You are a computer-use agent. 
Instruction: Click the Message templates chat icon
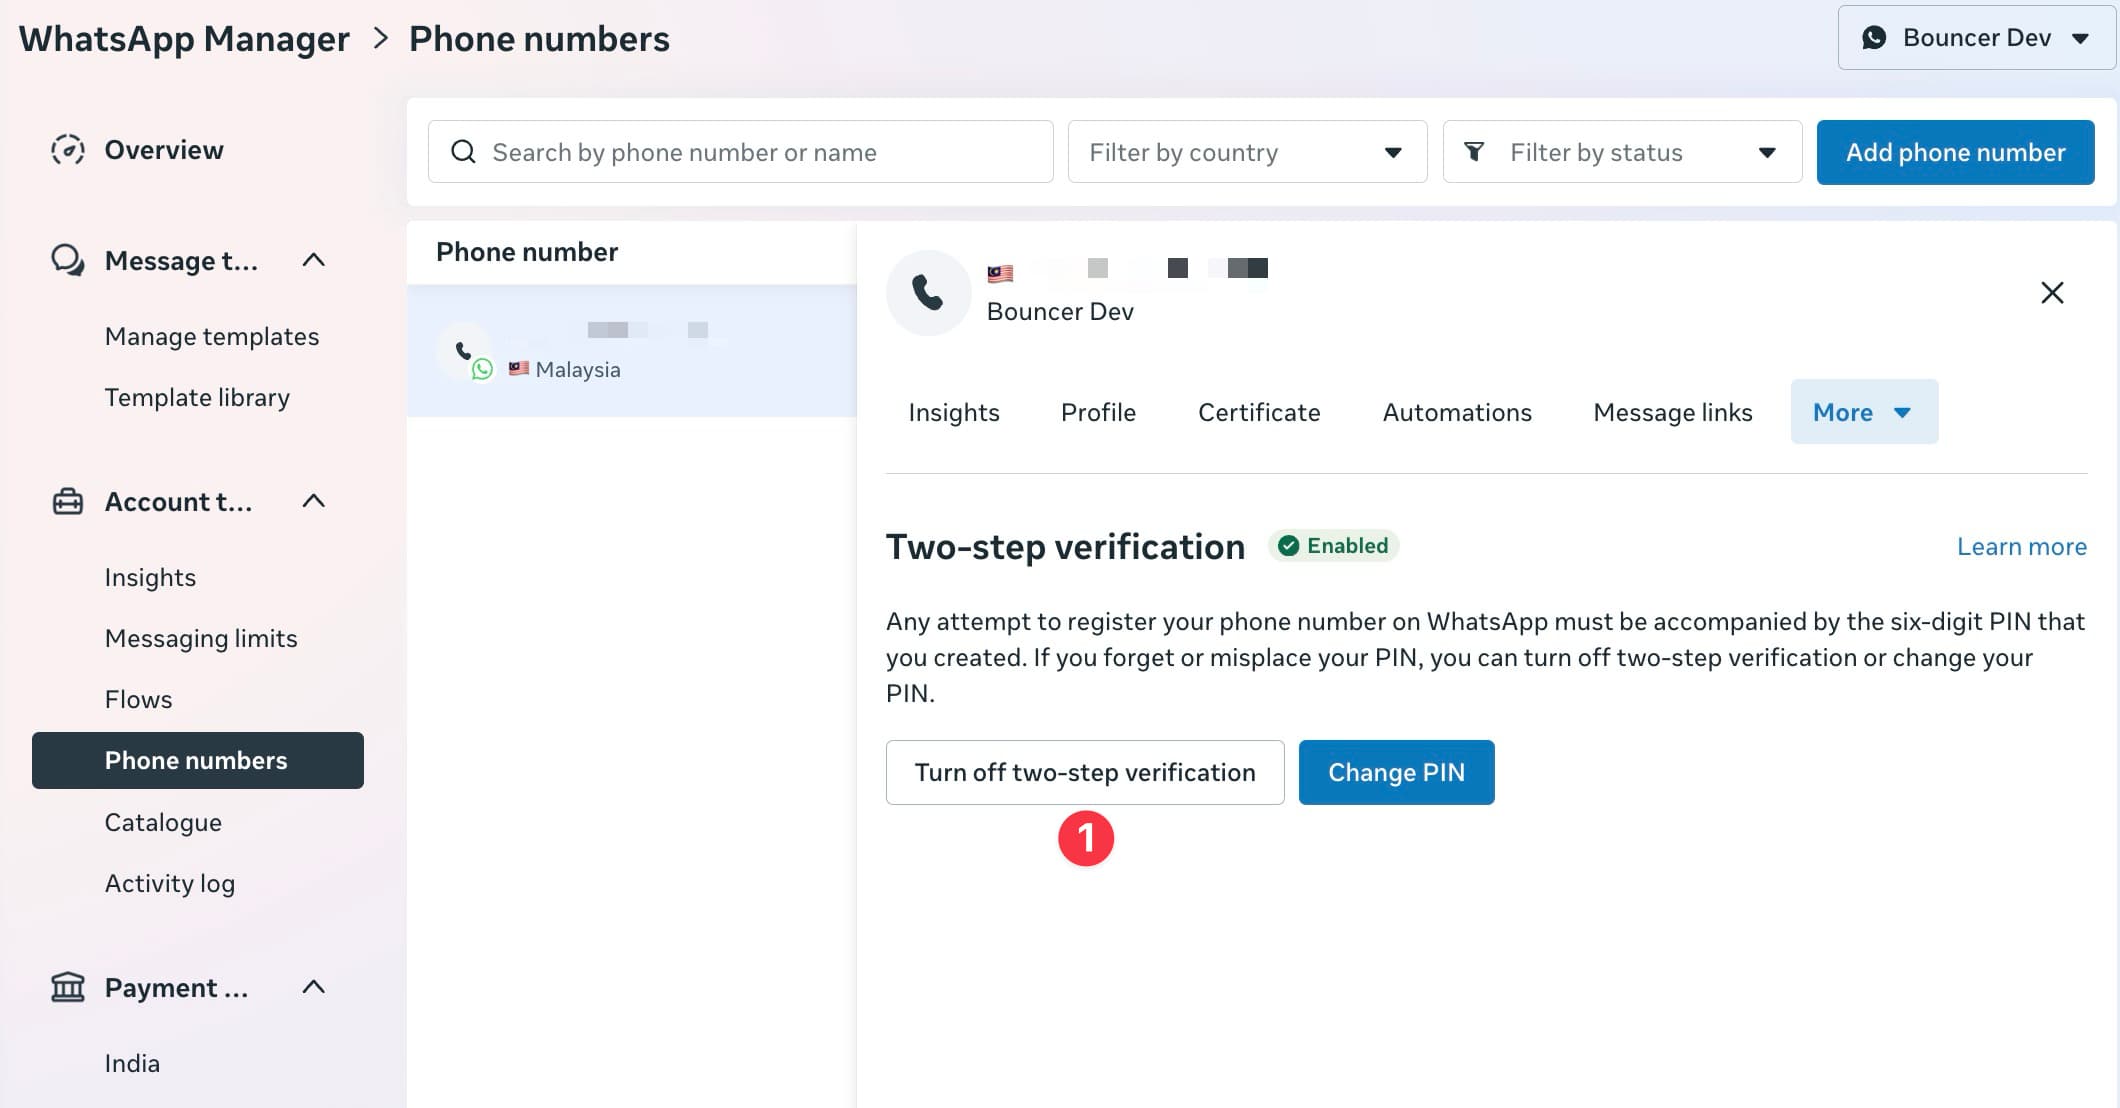[x=68, y=261]
